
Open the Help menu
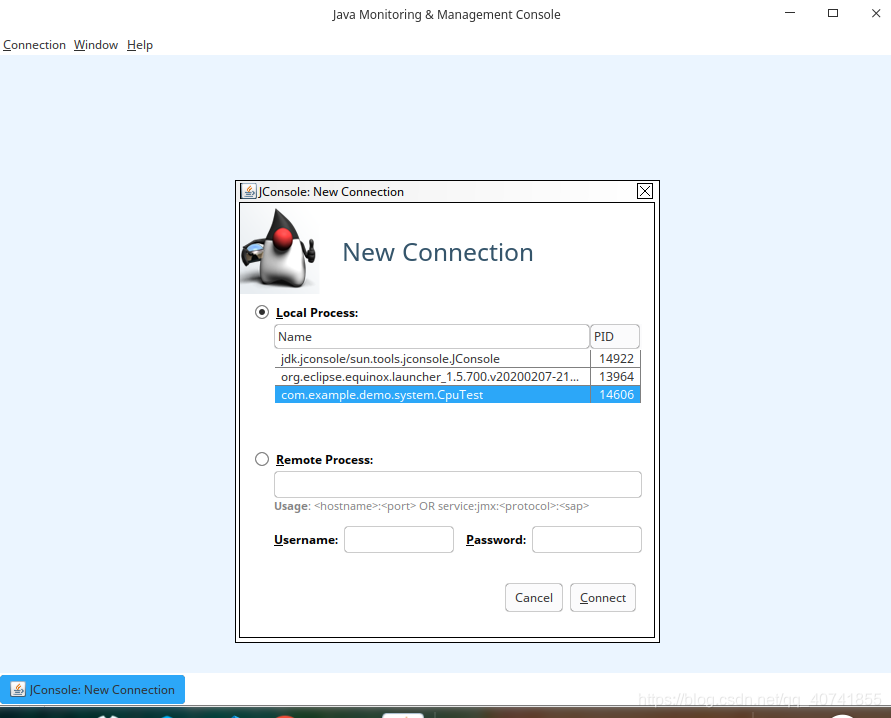coord(140,45)
